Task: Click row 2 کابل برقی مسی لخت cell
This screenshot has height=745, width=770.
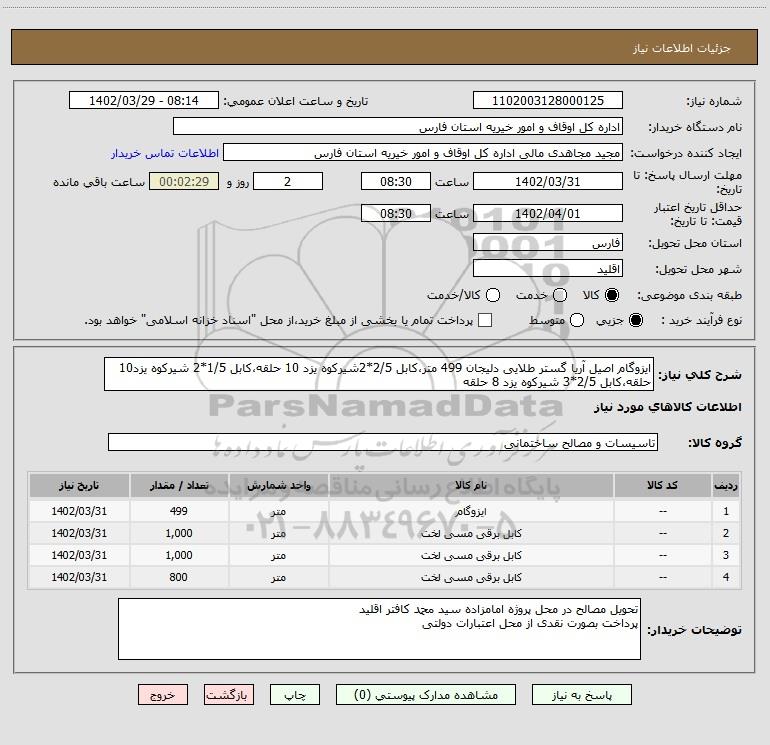Action: point(471,533)
